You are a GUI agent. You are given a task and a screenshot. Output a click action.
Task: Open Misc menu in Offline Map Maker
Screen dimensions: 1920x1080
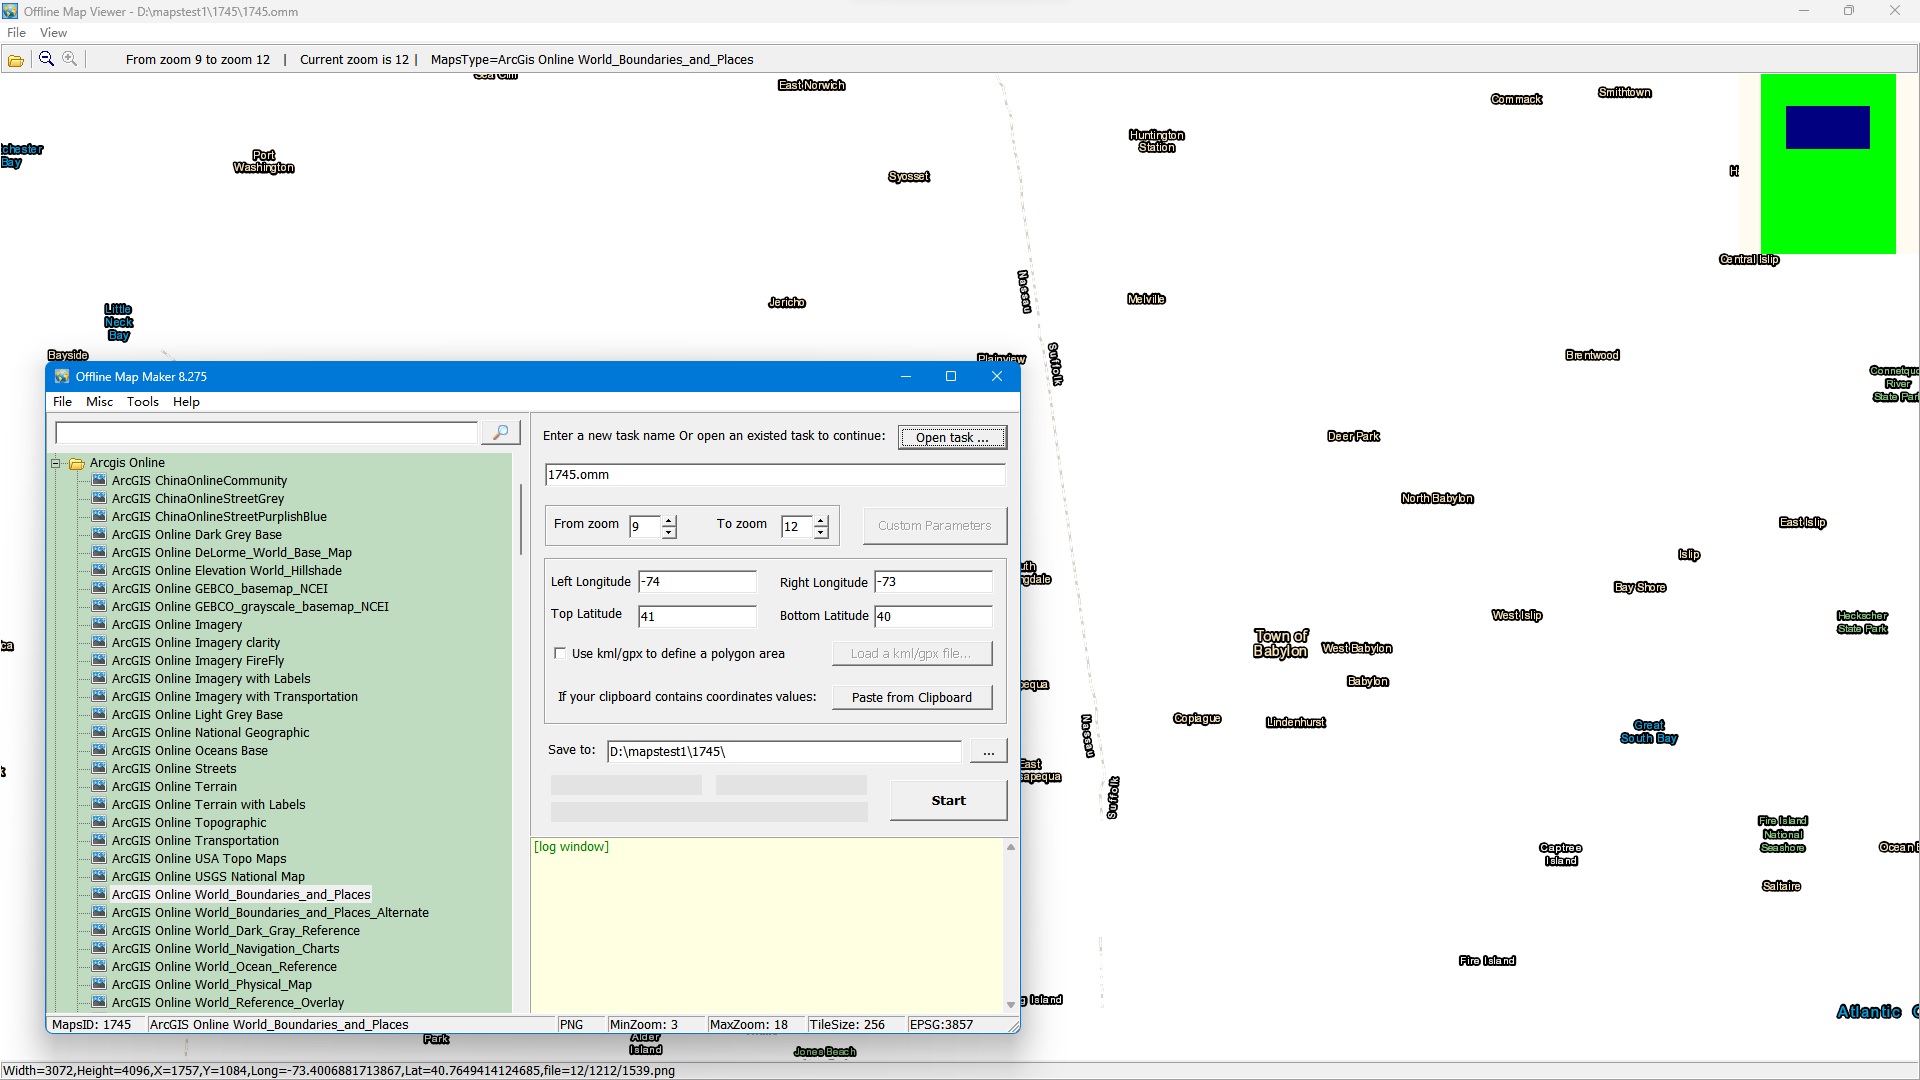point(99,401)
